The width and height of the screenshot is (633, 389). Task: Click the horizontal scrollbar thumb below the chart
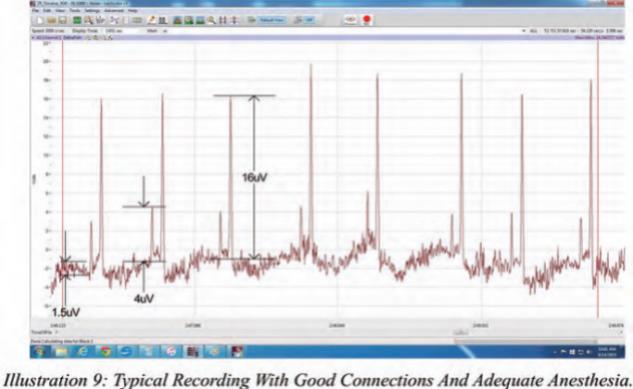pos(461,332)
